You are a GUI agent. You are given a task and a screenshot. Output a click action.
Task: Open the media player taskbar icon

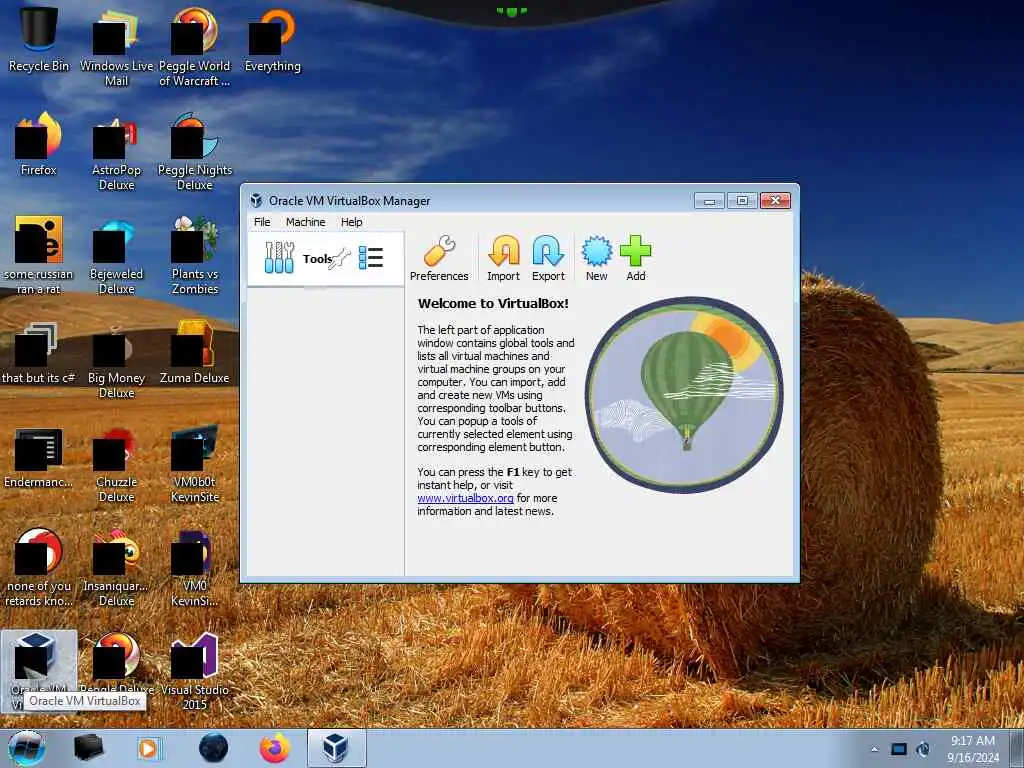(149, 748)
